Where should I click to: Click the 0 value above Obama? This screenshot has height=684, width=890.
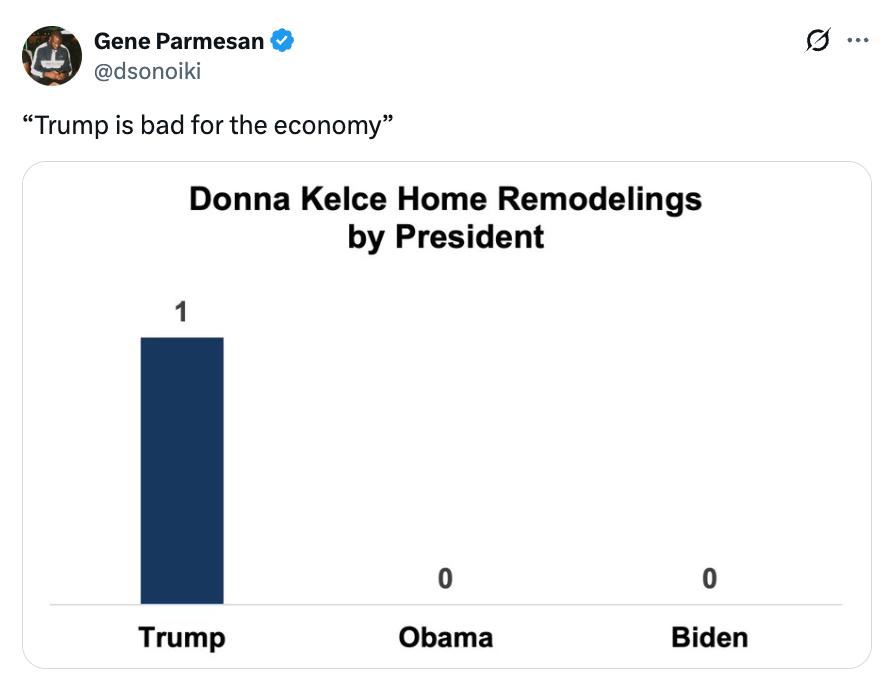coord(445,578)
